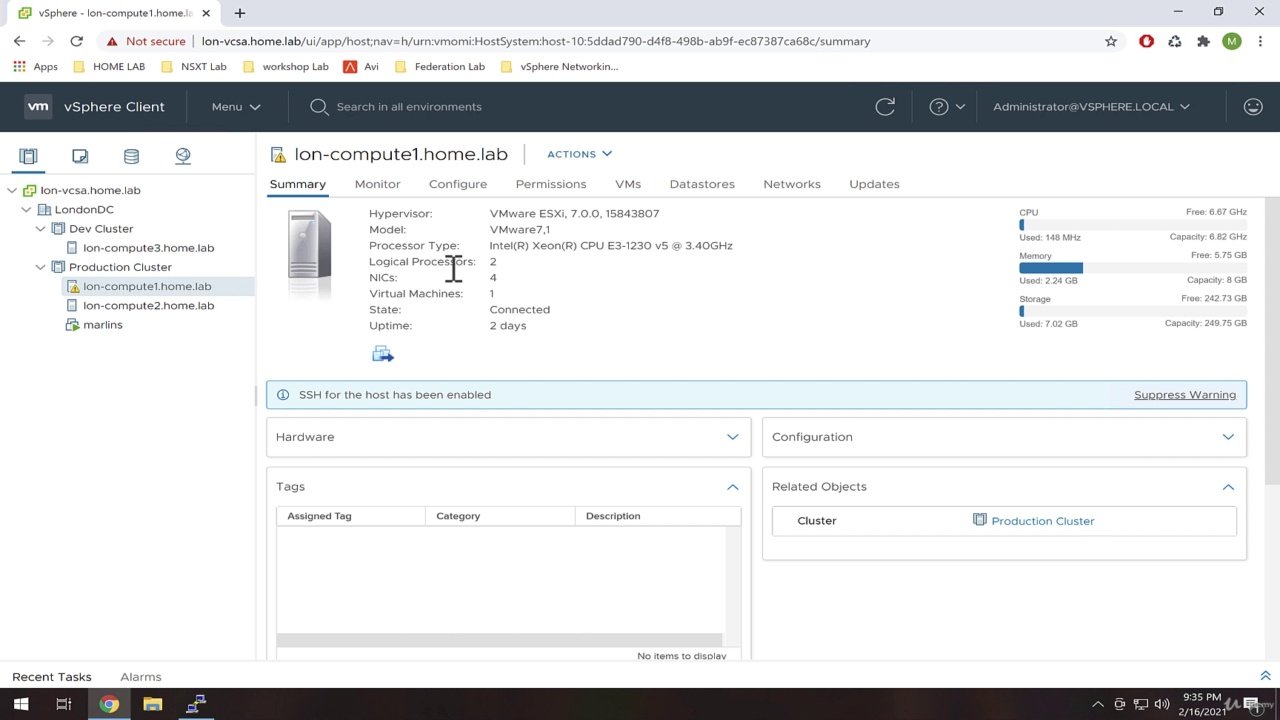This screenshot has width=1280, height=720.
Task: Click Chrome in the Windows taskbar
Action: [108, 704]
